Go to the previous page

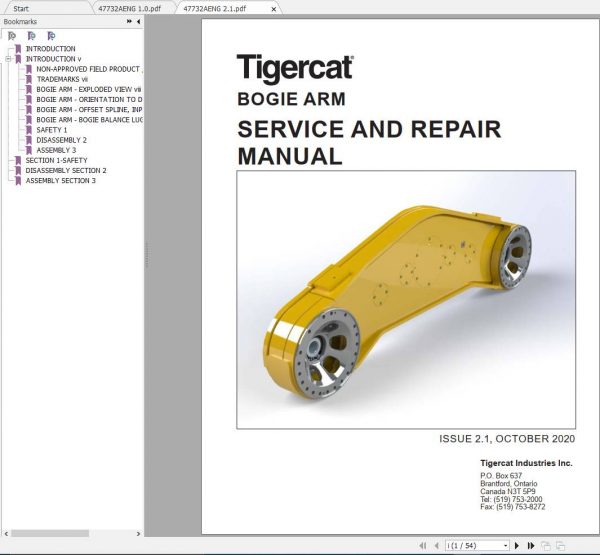coord(437,545)
